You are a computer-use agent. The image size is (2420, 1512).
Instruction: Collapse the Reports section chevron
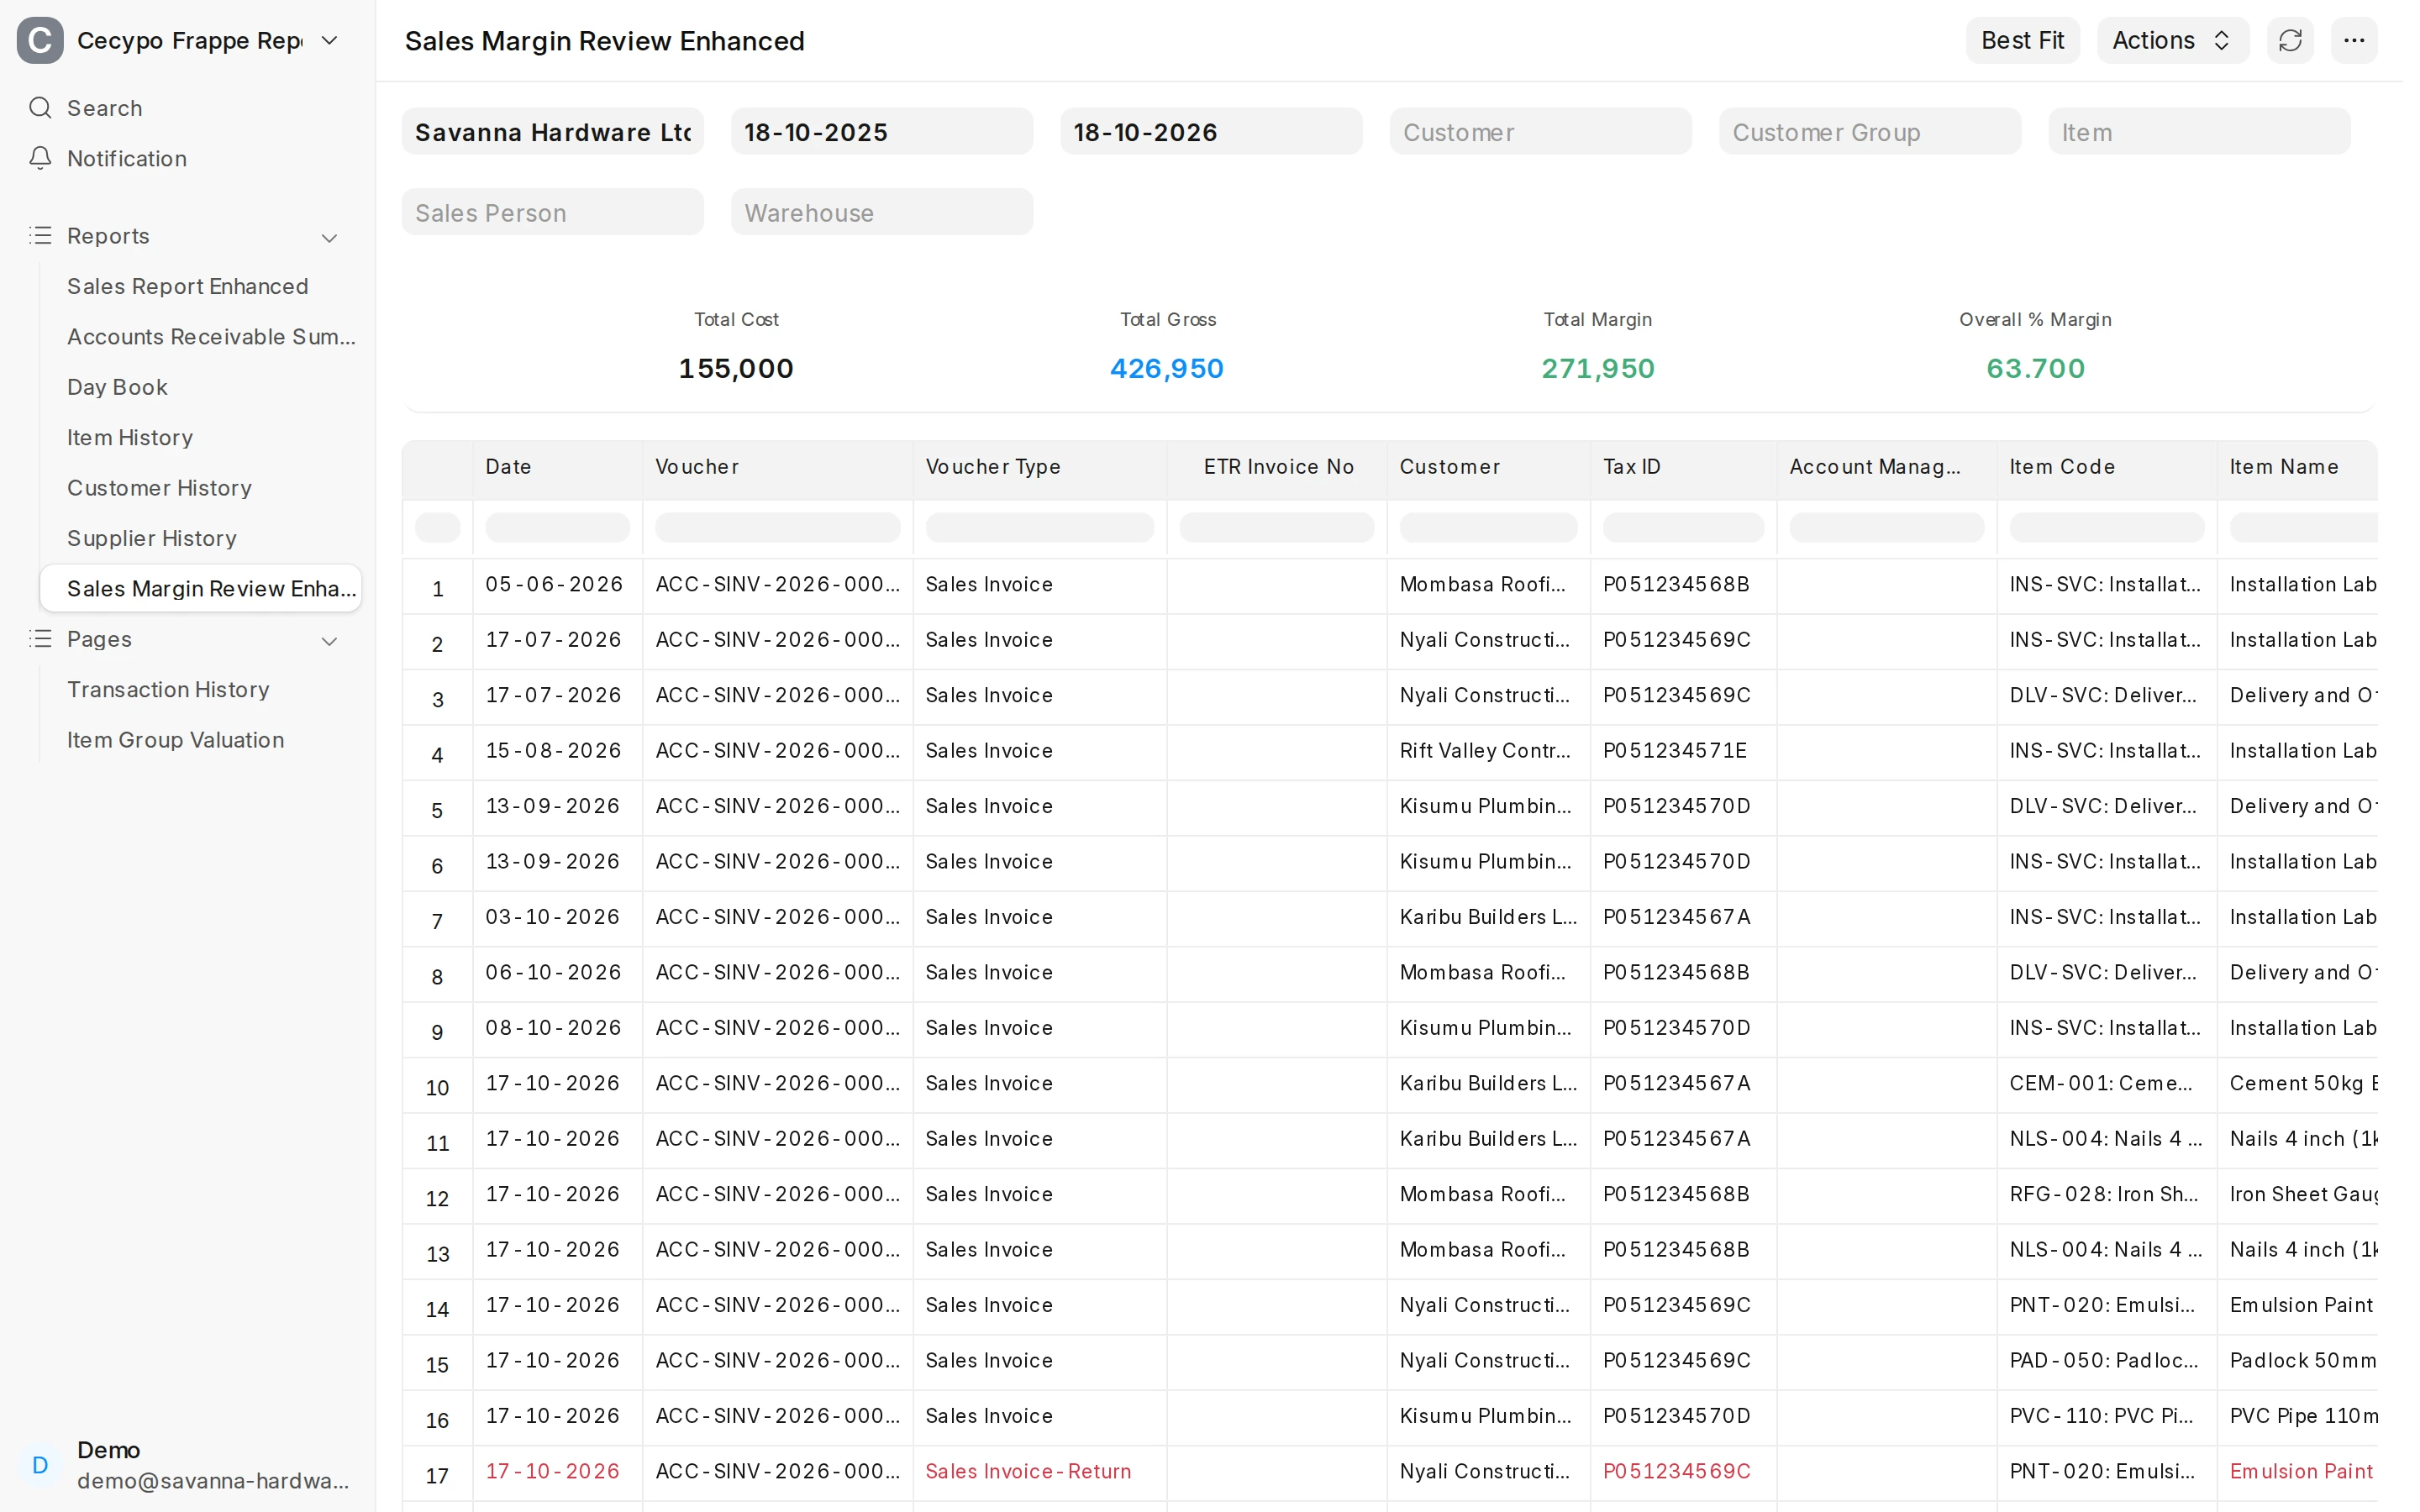[329, 237]
